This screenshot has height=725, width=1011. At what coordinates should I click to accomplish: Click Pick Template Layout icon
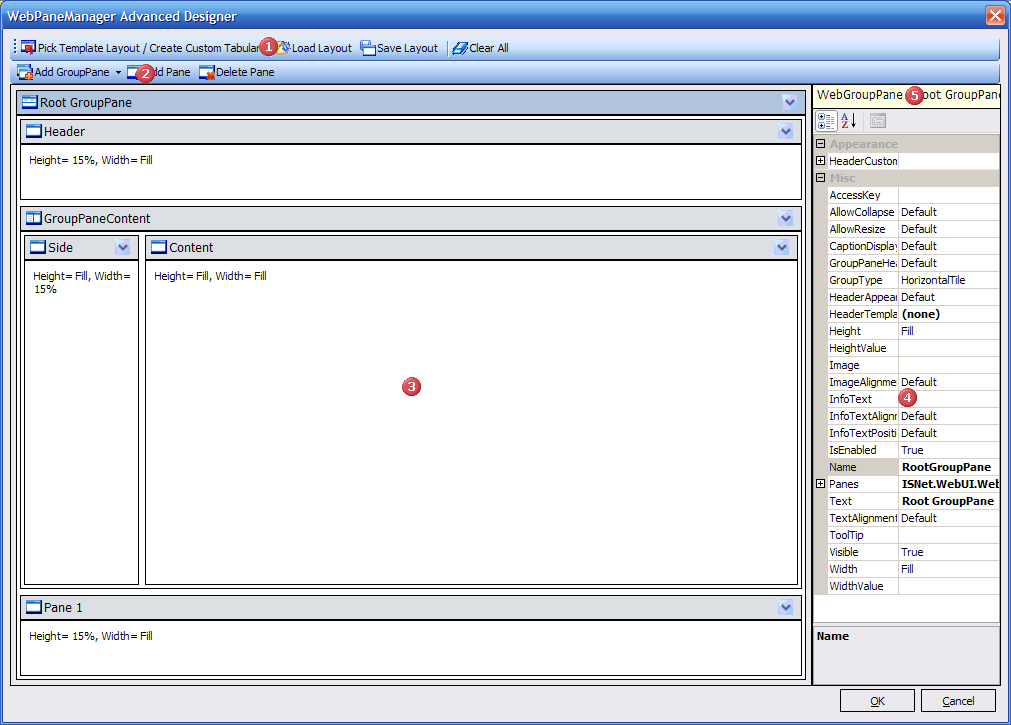[x=28, y=48]
